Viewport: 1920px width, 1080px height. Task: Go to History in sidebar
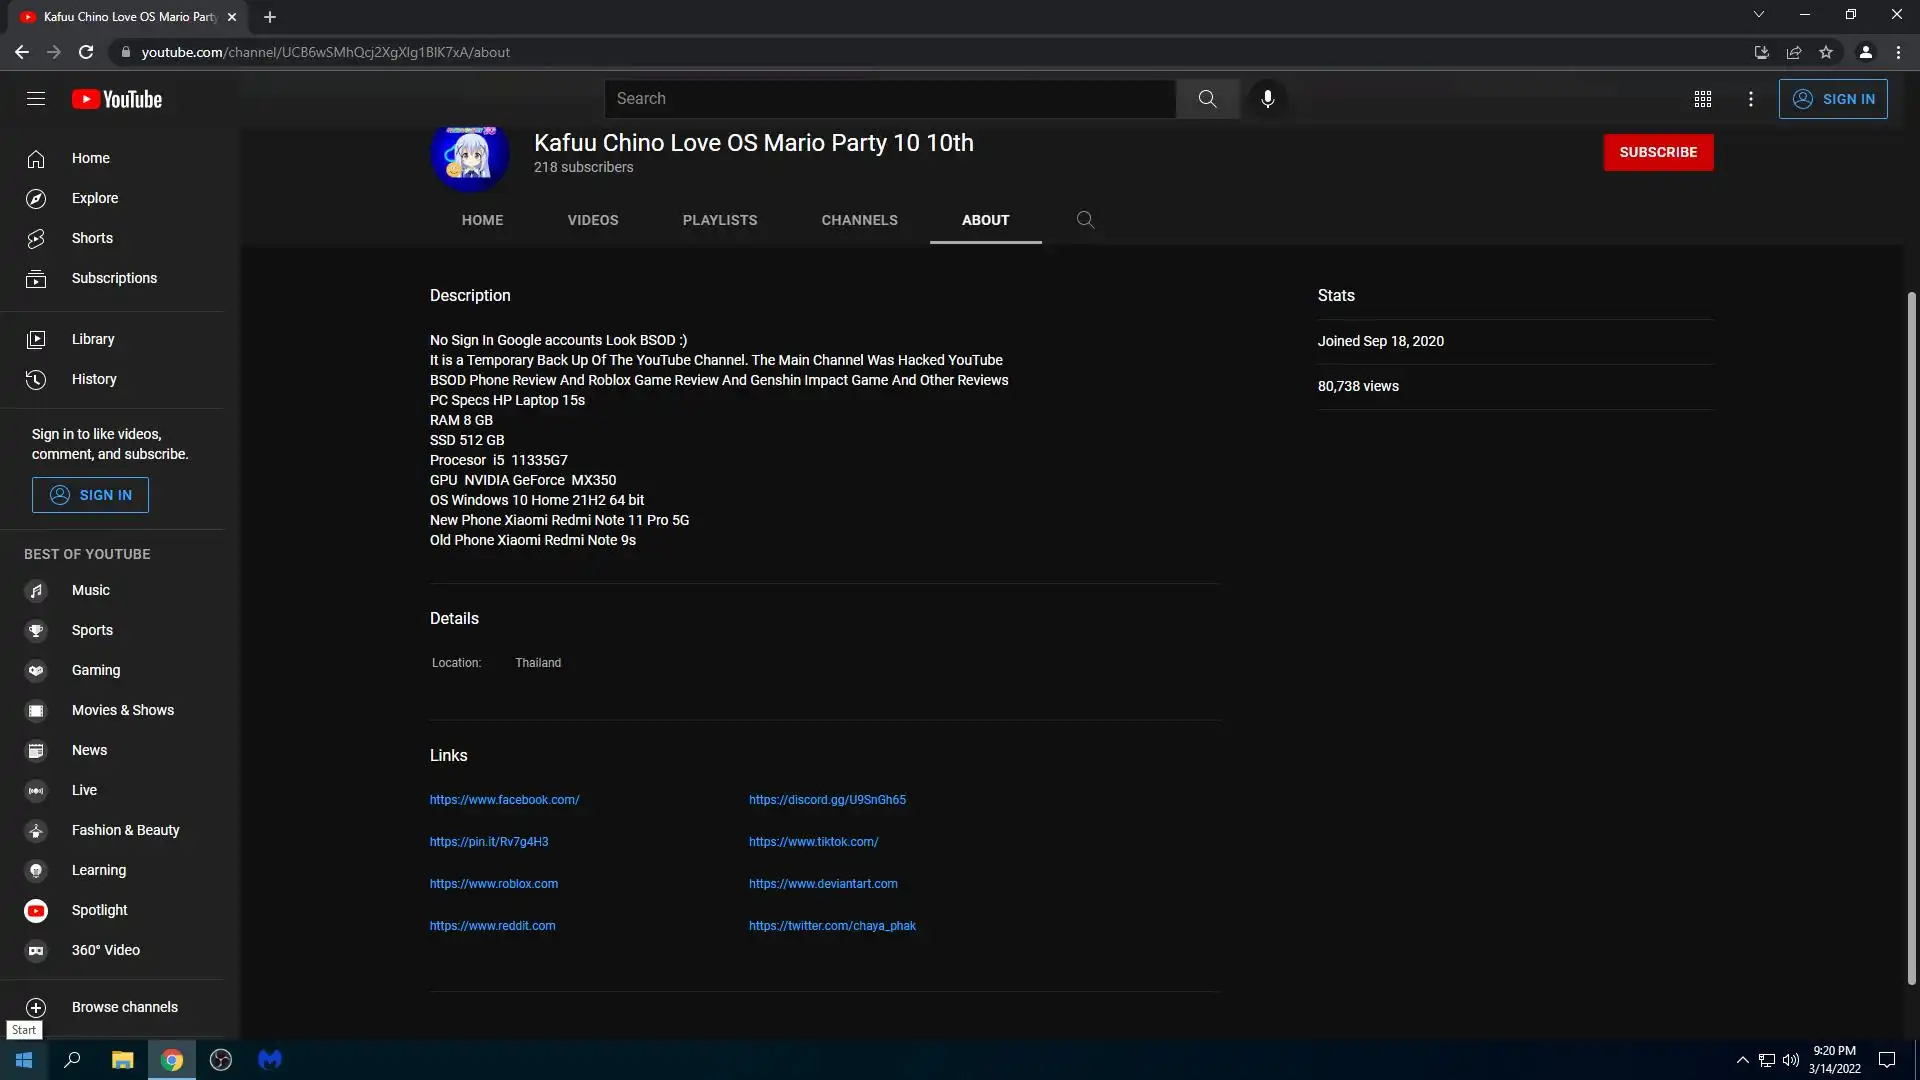tap(94, 379)
